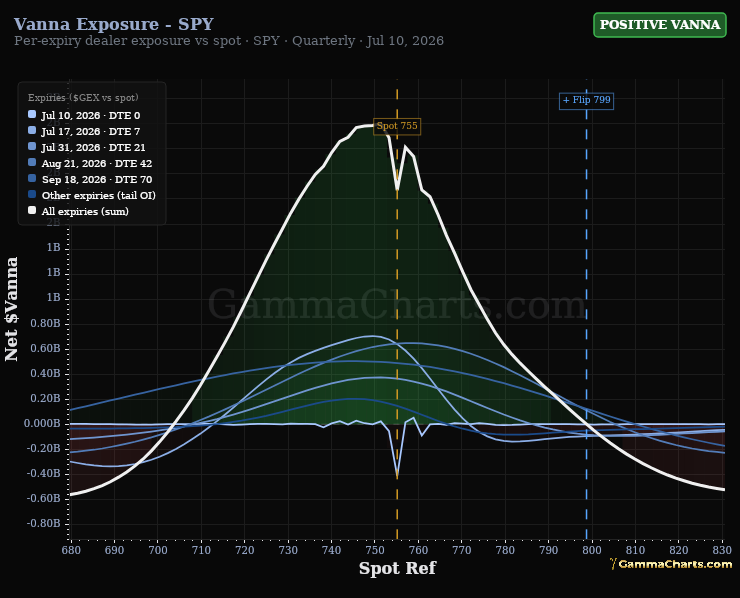Click the 750 x-axis tick label
Image resolution: width=740 pixels, height=598 pixels.
coord(375,550)
